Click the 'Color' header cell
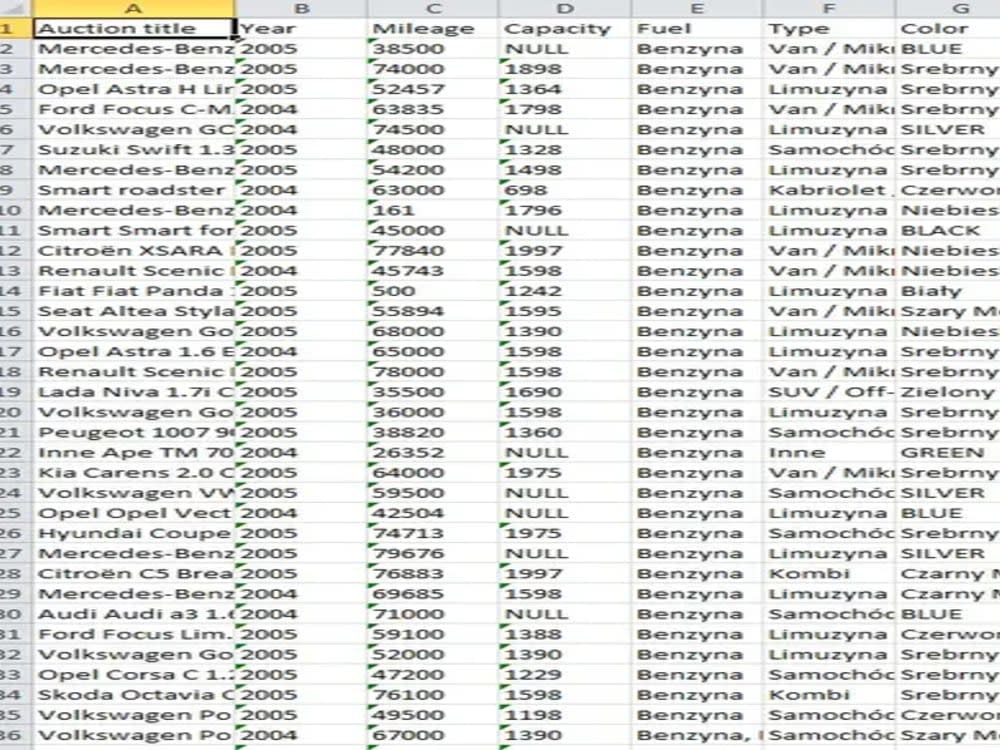 pos(948,29)
